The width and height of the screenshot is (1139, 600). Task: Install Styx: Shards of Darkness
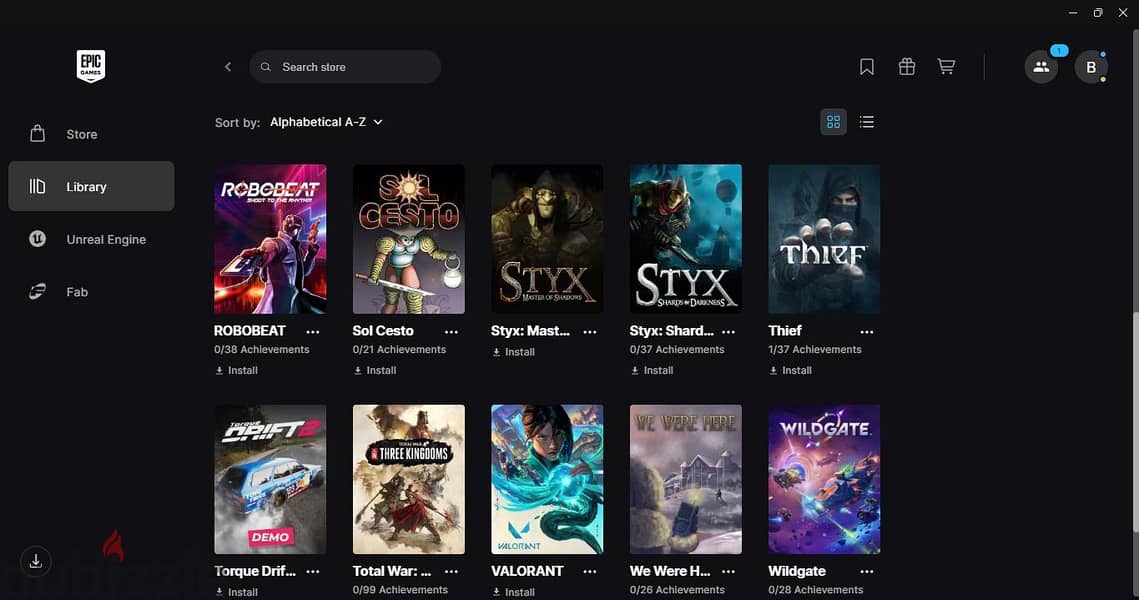click(652, 370)
